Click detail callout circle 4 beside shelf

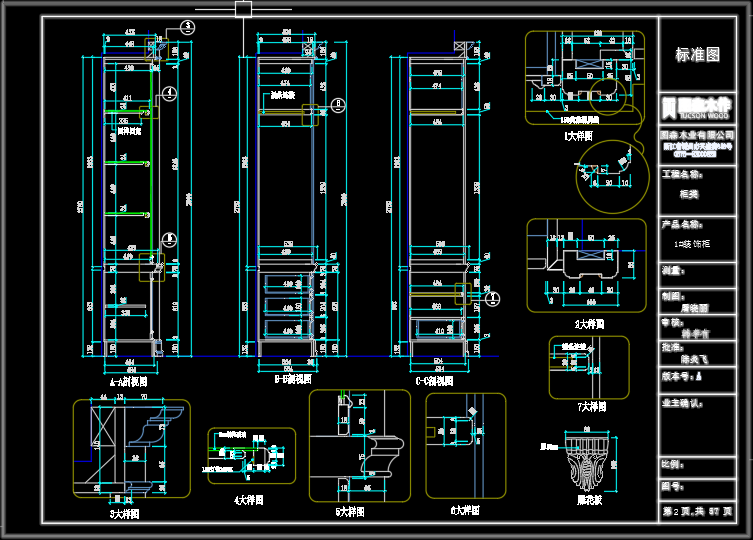point(169,93)
